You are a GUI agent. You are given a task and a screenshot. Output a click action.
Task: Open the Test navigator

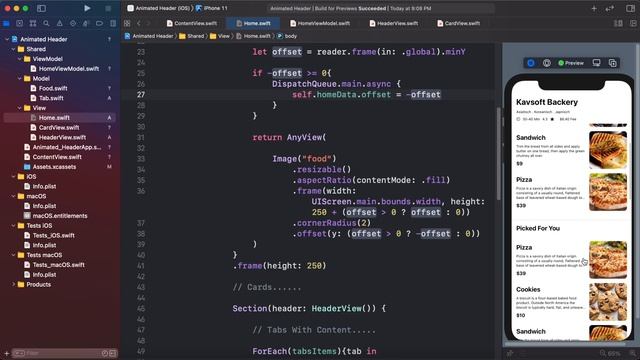click(73, 23)
